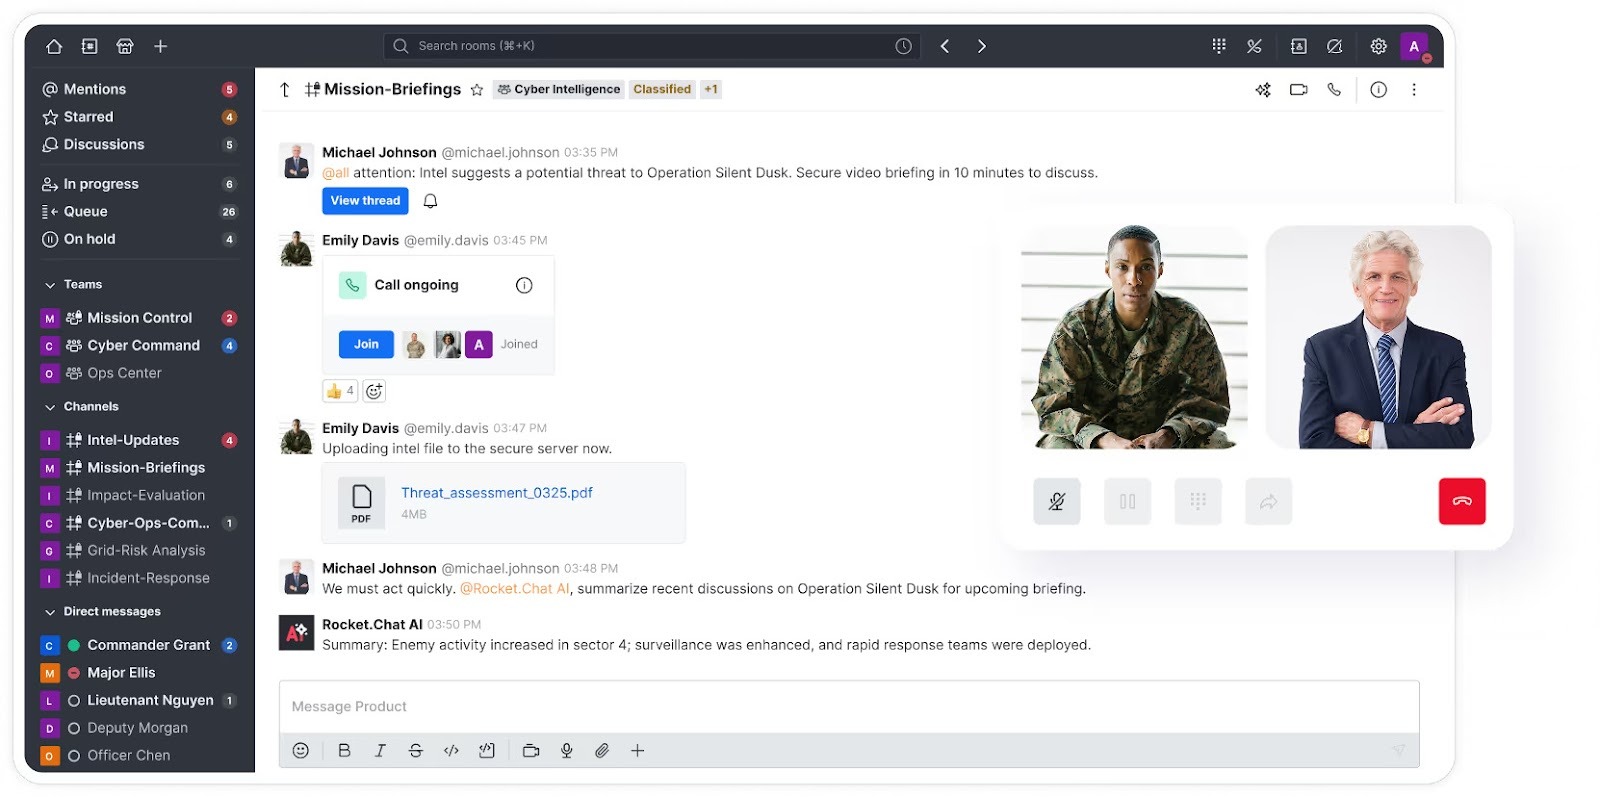Click the emoji picker in composer
Image resolution: width=1600 pixels, height=797 pixels.
coord(301,751)
